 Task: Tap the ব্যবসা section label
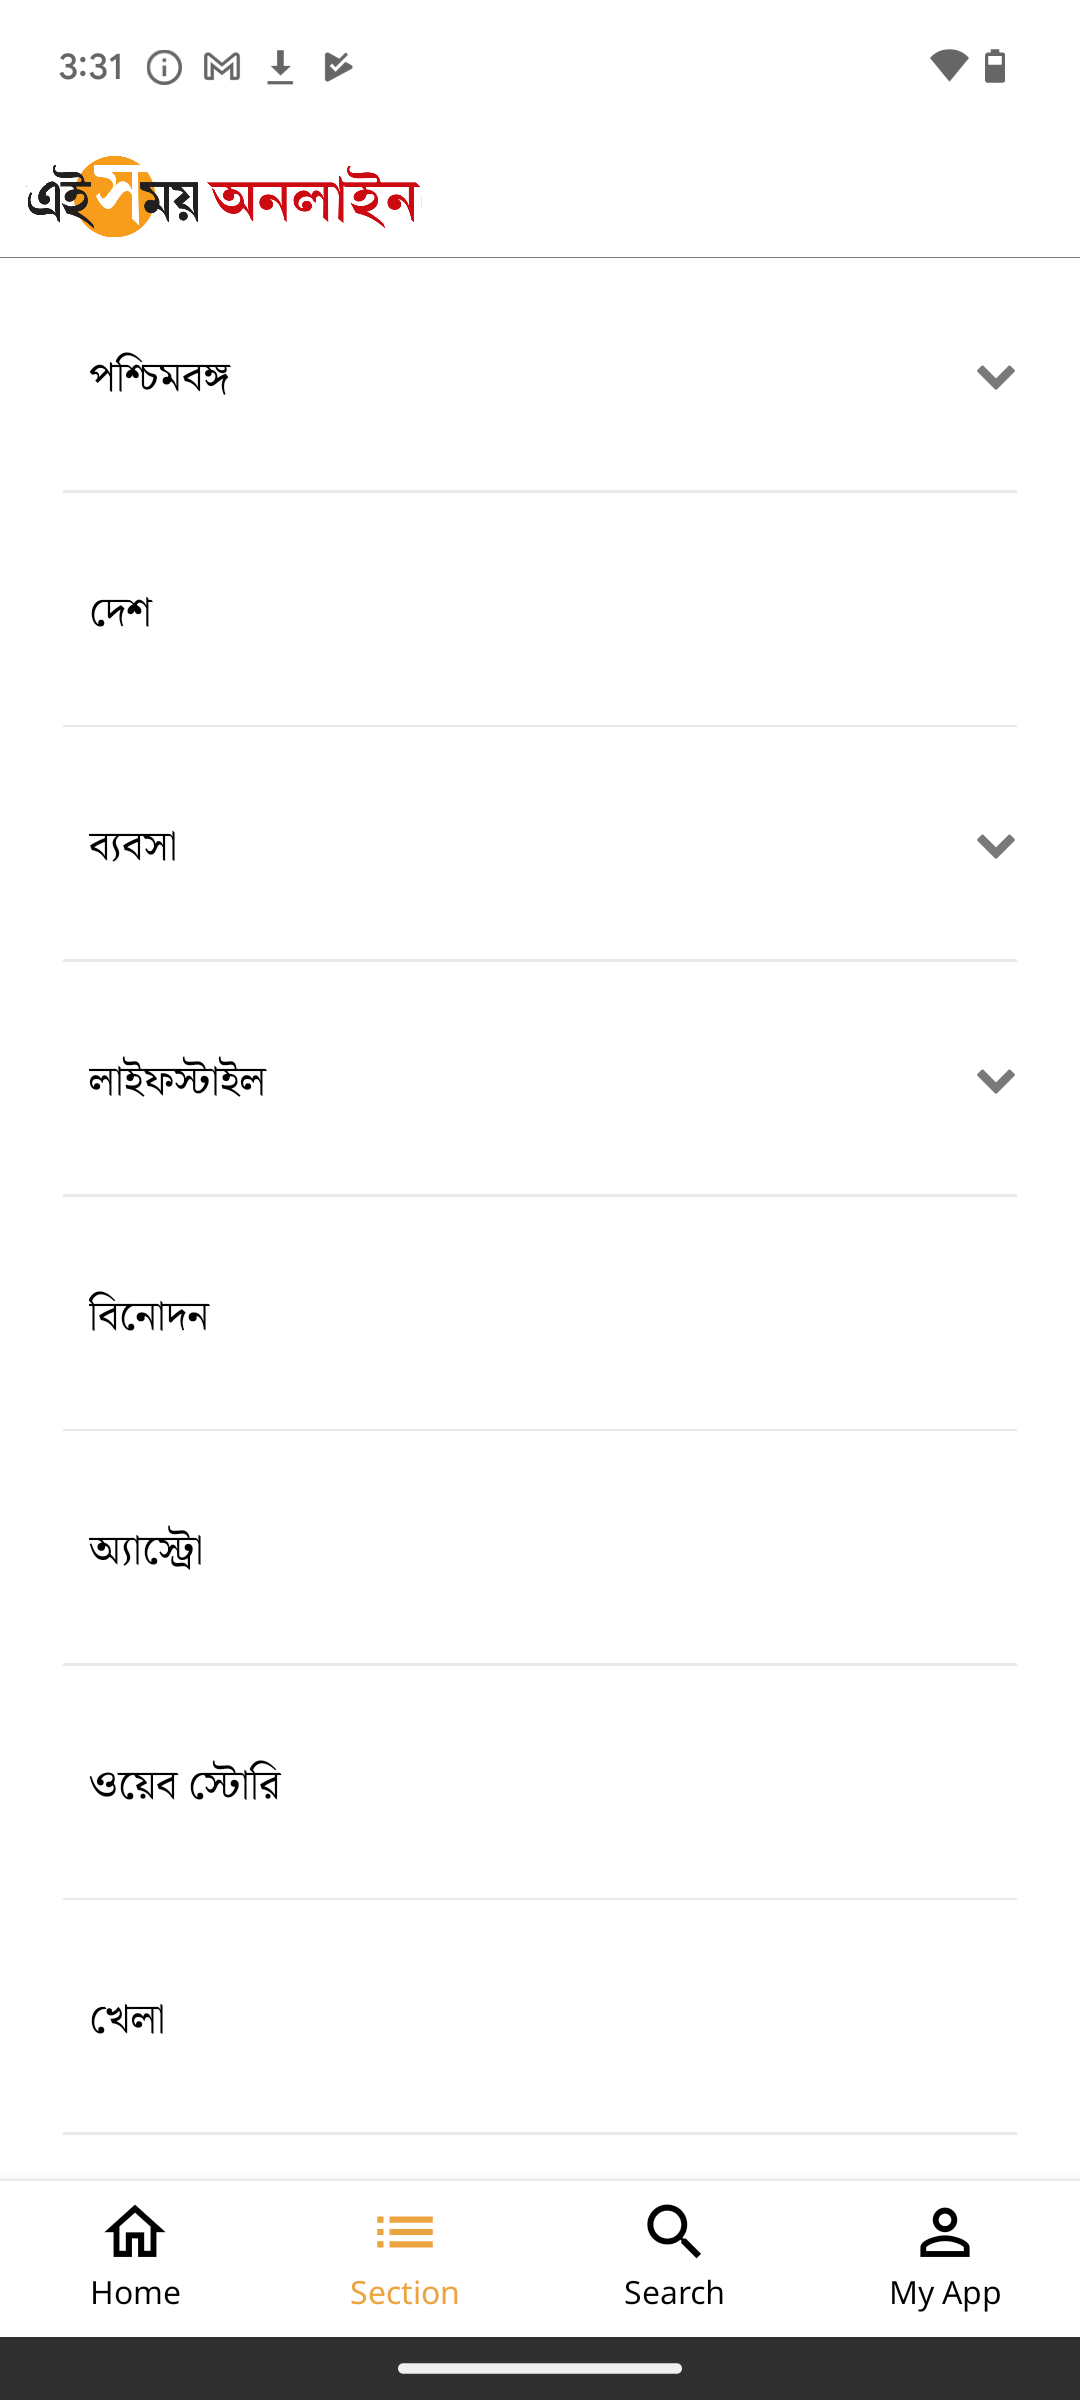pyautogui.click(x=133, y=847)
